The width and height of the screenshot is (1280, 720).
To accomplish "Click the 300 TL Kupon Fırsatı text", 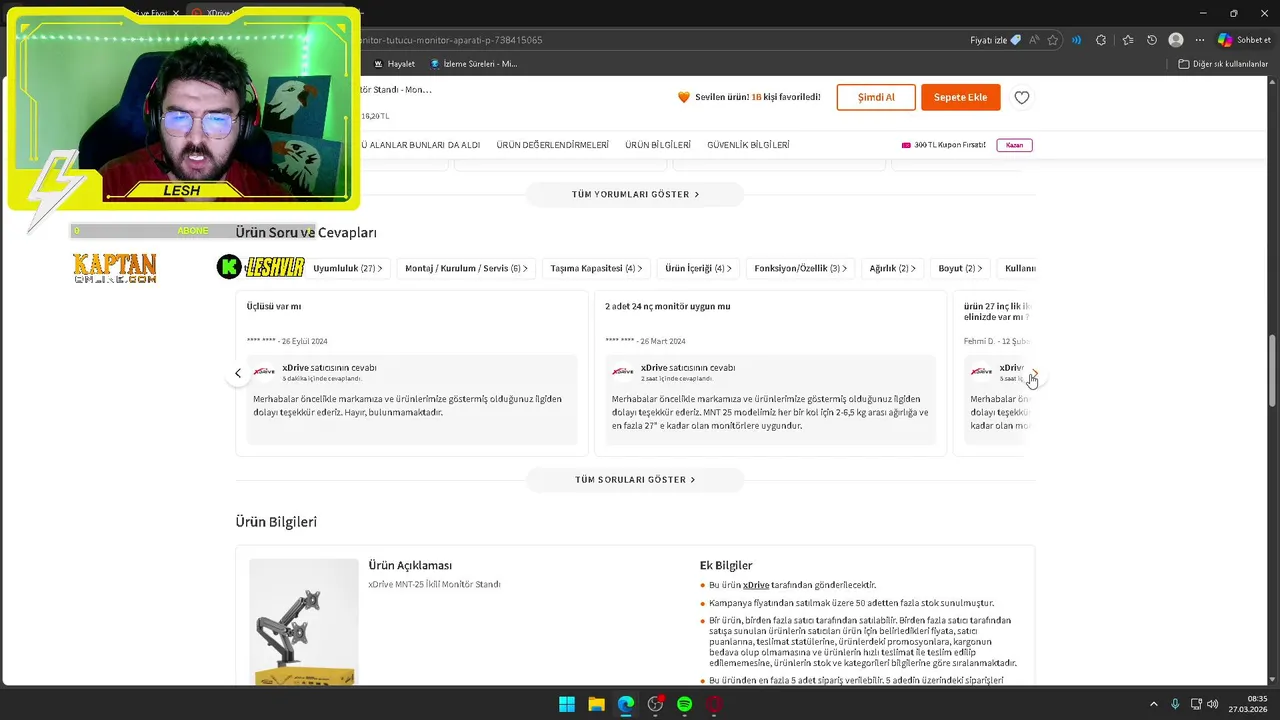I will [x=949, y=145].
